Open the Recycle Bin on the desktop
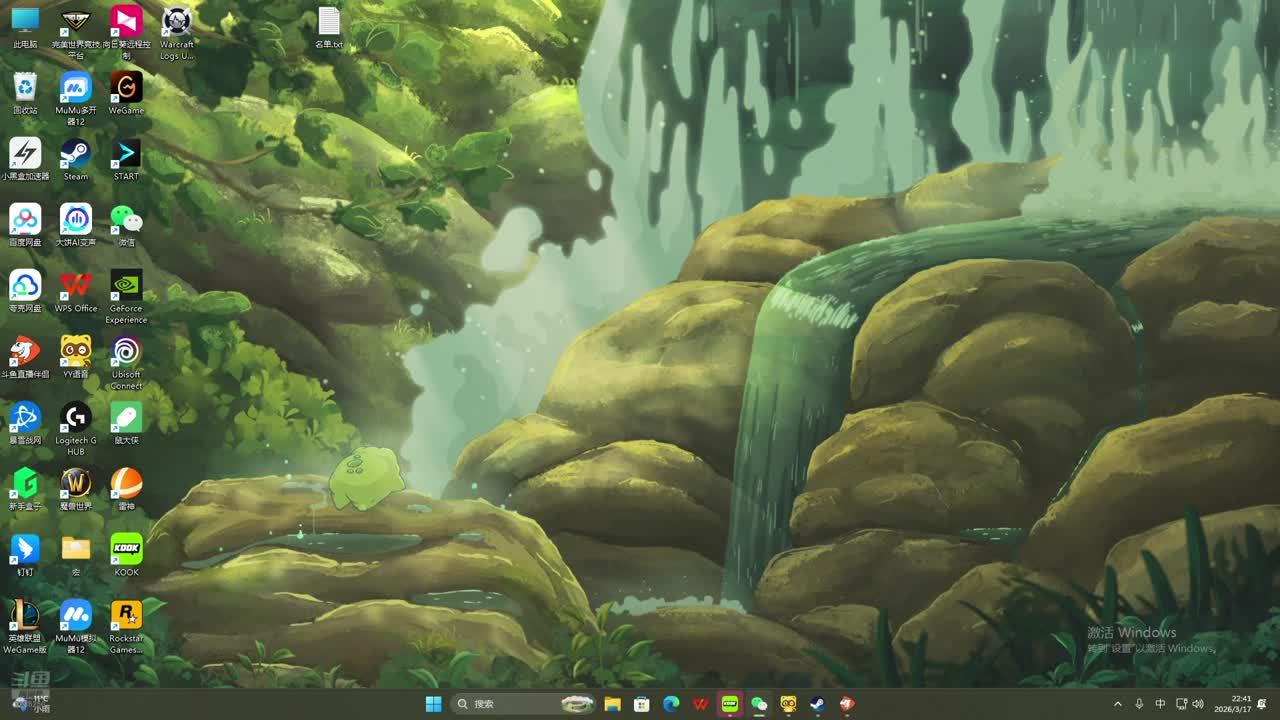The height and width of the screenshot is (720, 1280). 25,89
